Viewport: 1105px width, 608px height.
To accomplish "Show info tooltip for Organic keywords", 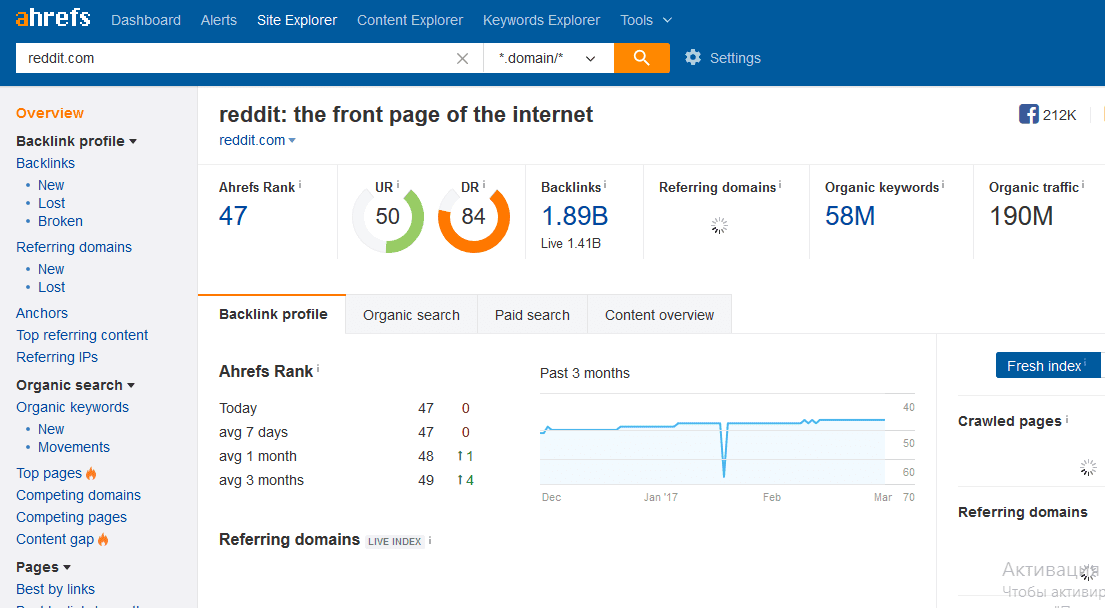I will [943, 185].
